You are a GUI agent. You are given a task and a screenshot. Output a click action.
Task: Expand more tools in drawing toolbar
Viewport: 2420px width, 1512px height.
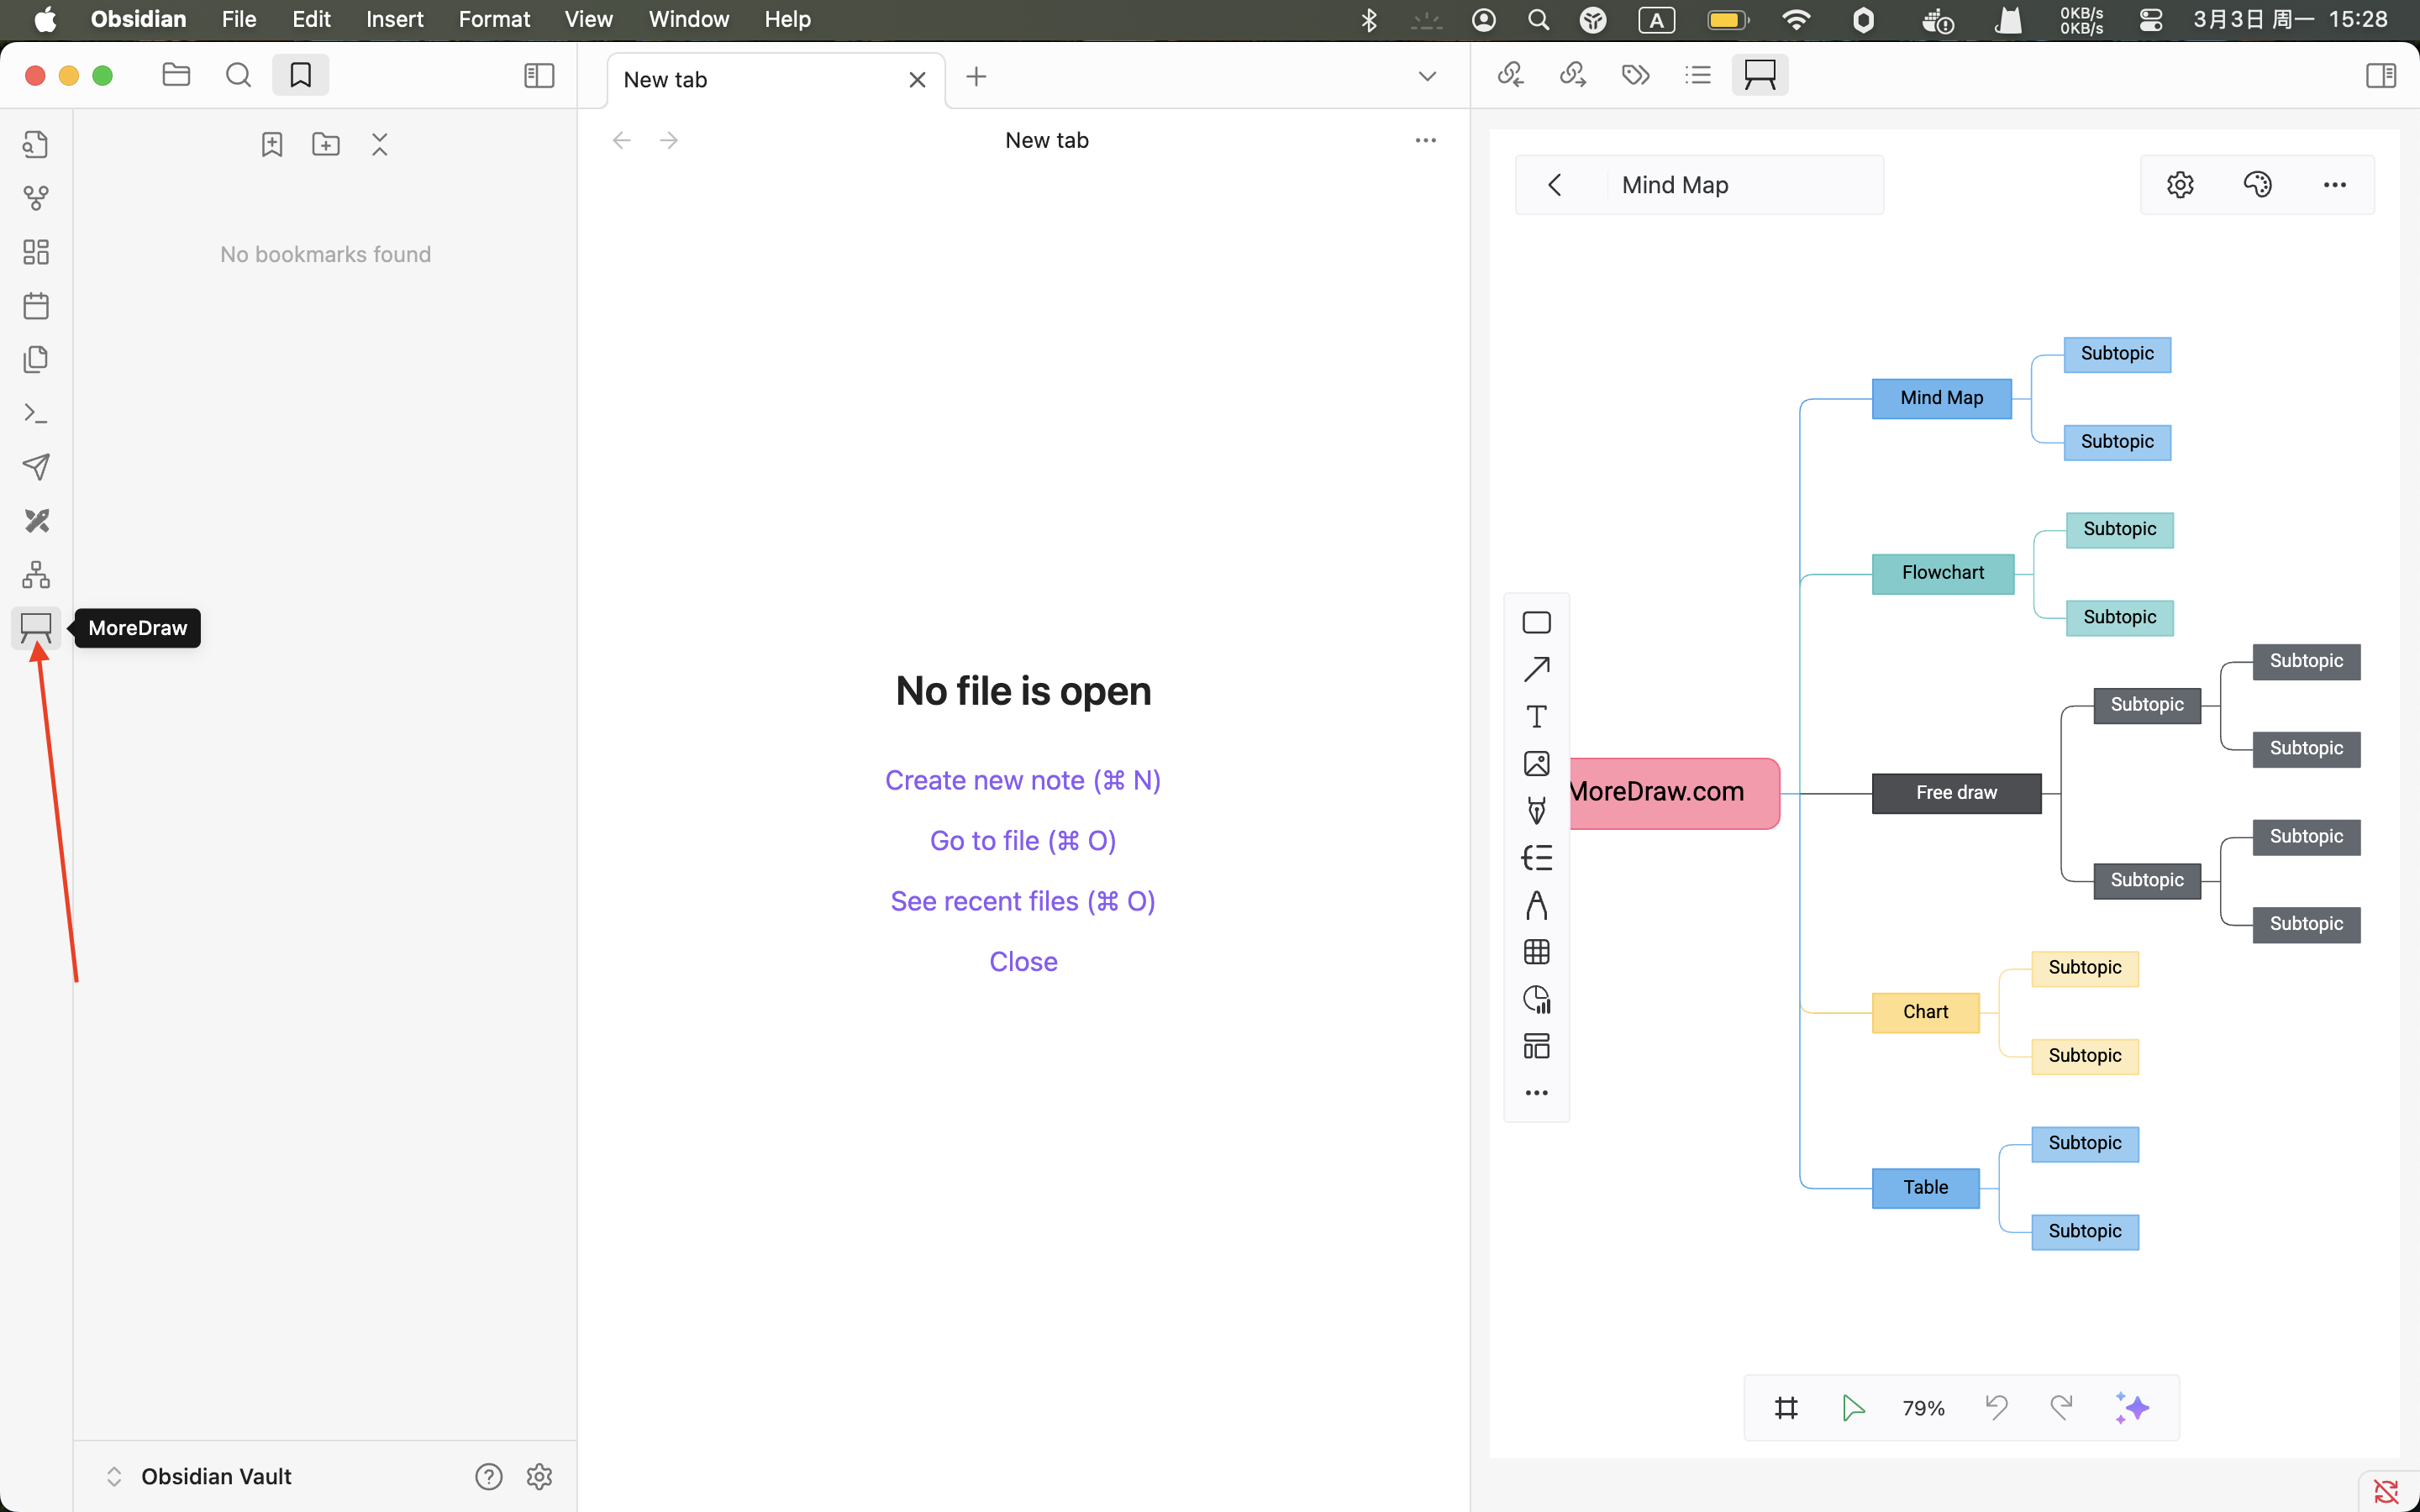(1536, 1093)
